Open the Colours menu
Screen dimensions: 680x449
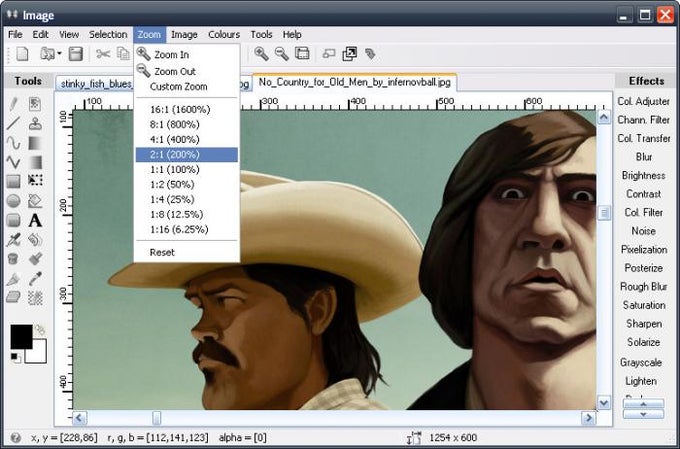224,34
